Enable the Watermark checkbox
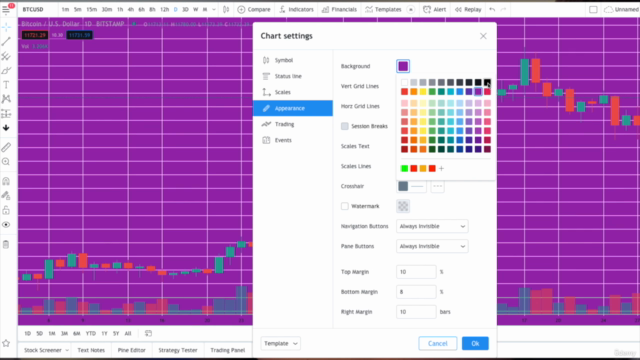The image size is (640, 360). pos(345,206)
